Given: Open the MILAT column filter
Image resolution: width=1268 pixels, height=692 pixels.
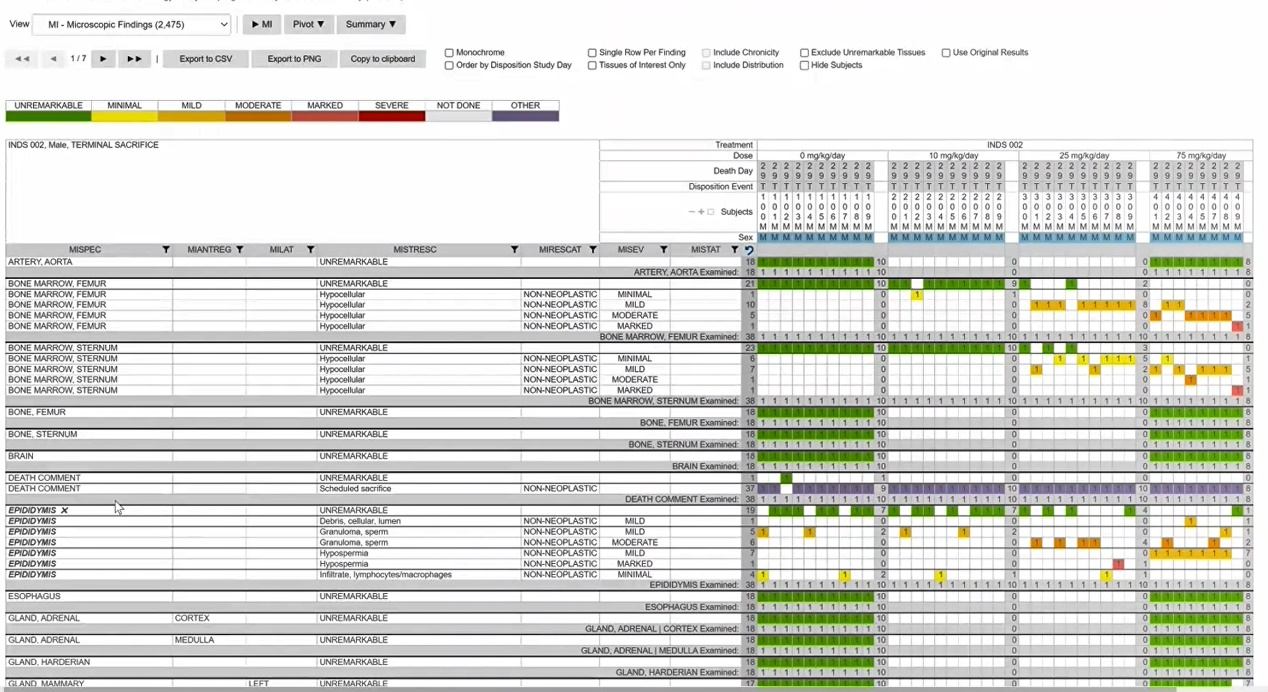Looking at the screenshot, I should (x=310, y=250).
